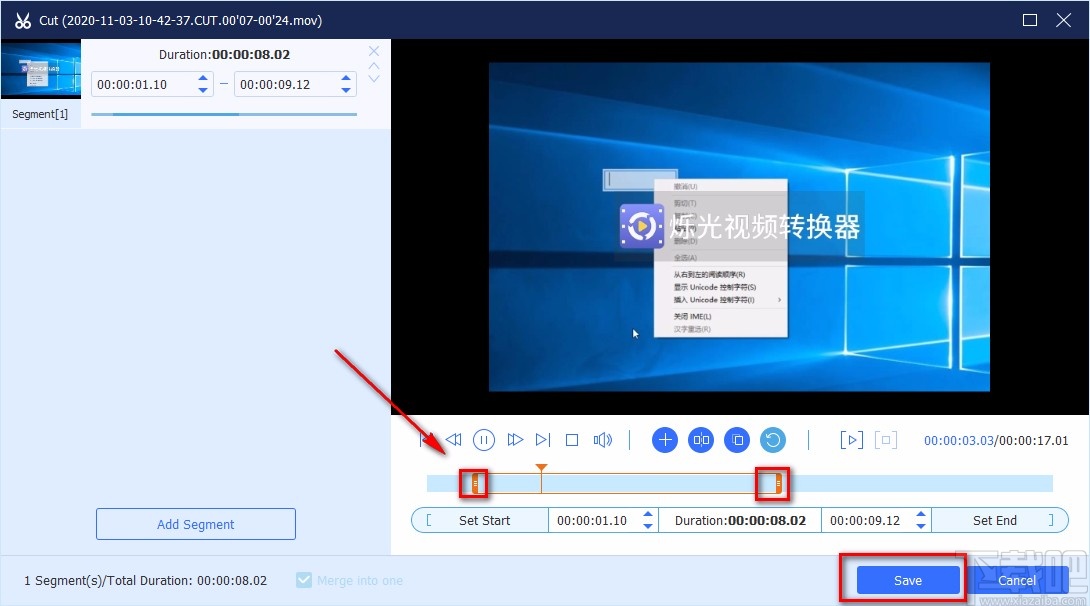
Task: Collapse segment panel using up chevron
Action: 373,66
